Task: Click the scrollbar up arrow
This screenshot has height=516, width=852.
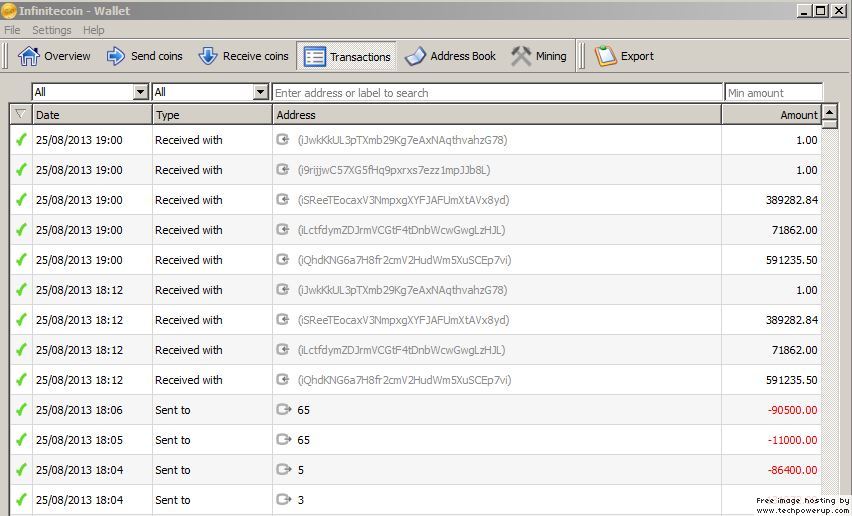Action: pyautogui.click(x=829, y=113)
